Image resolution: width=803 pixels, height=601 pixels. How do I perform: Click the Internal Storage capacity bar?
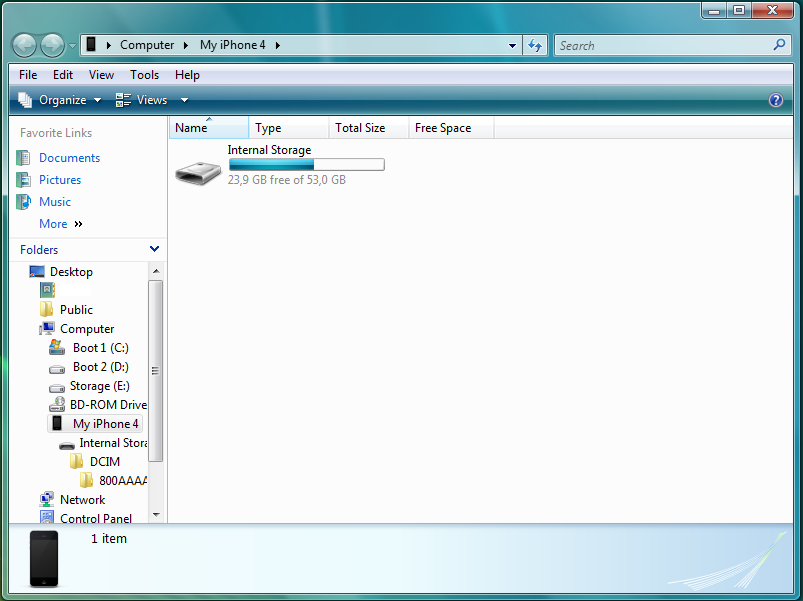pyautogui.click(x=306, y=164)
